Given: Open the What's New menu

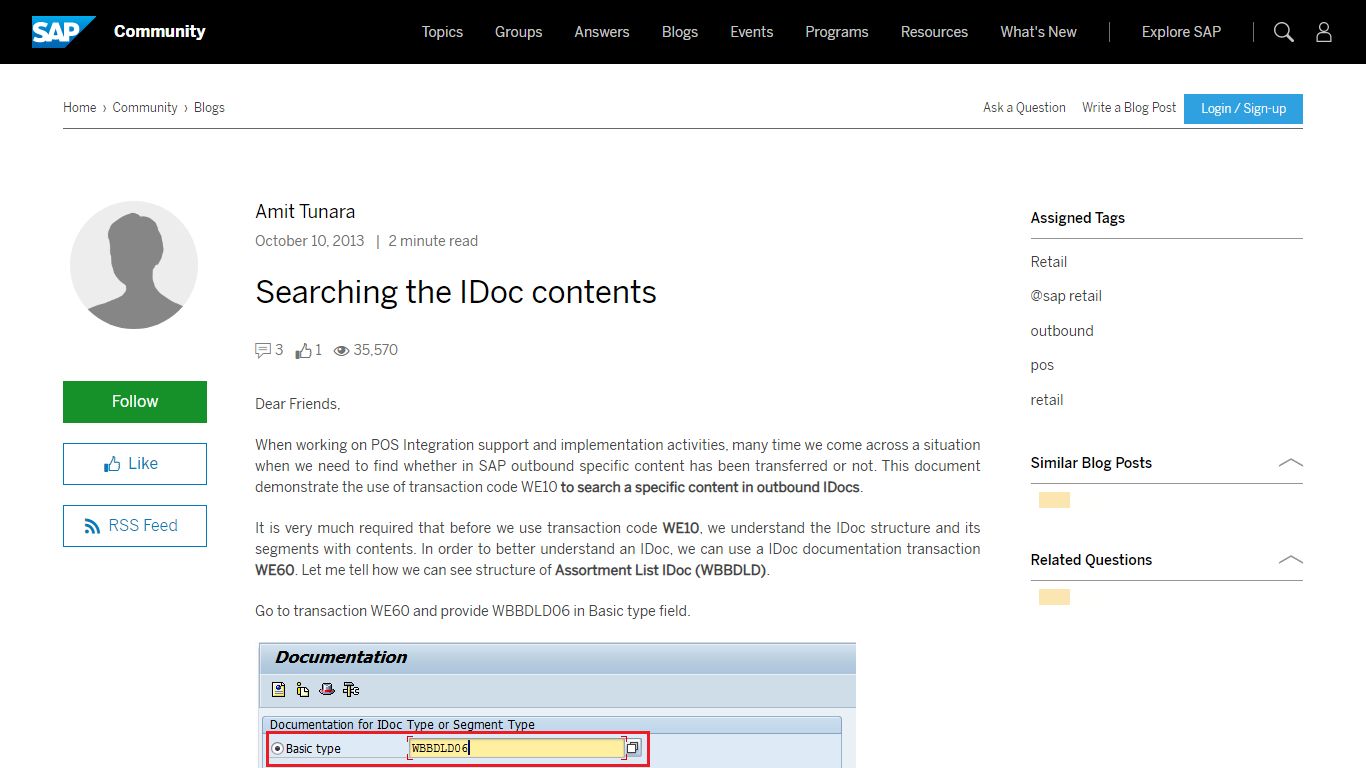Looking at the screenshot, I should 1038,32.
